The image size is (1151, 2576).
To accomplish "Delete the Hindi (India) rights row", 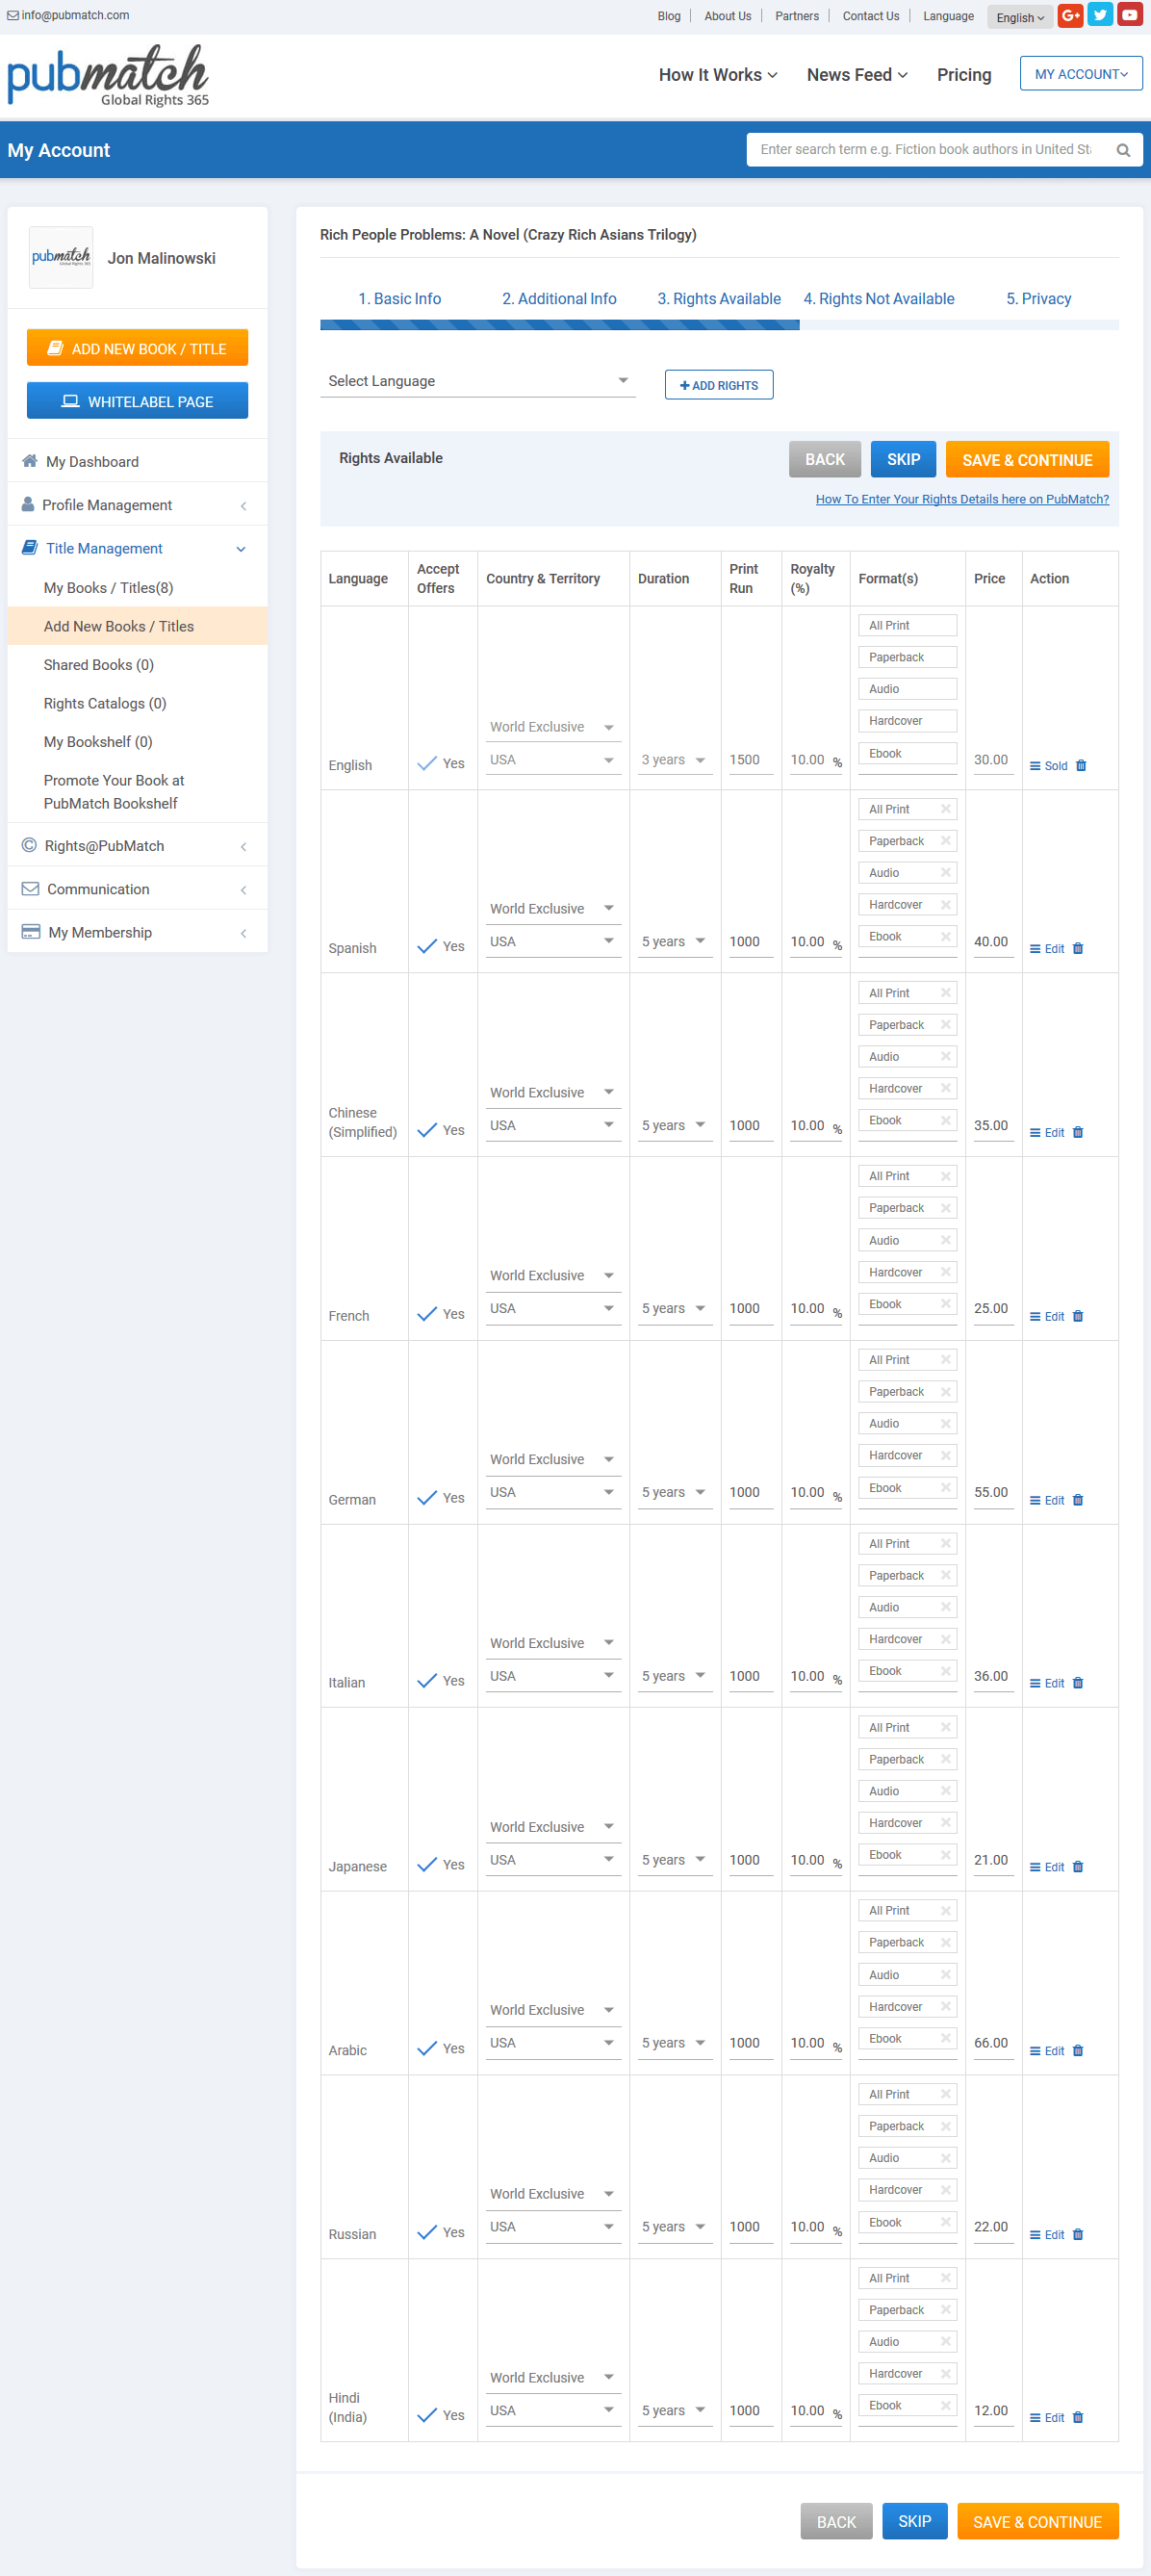I will (x=1078, y=2417).
